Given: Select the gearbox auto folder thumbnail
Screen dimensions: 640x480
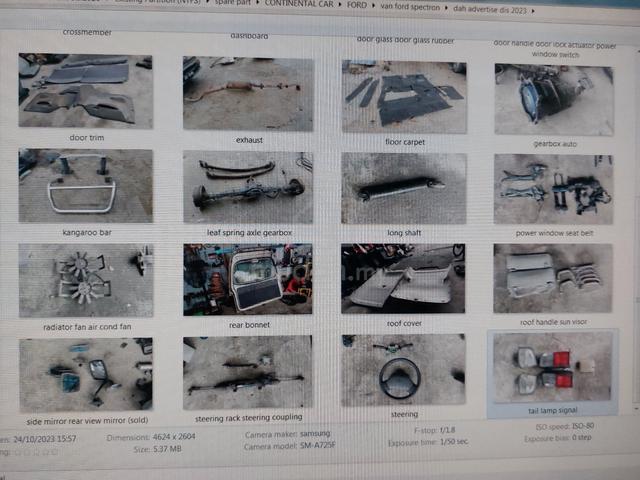Looking at the screenshot, I should coord(554,100).
